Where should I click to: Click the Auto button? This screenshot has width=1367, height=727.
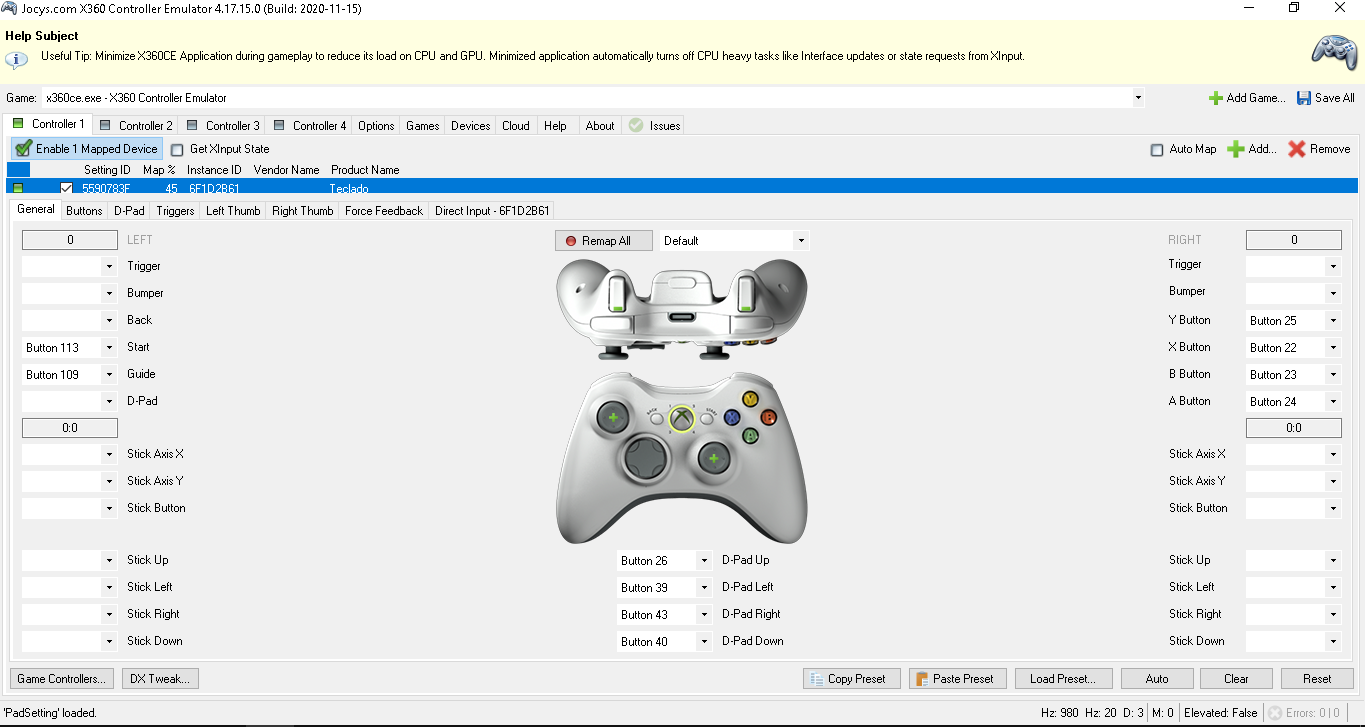(1157, 679)
